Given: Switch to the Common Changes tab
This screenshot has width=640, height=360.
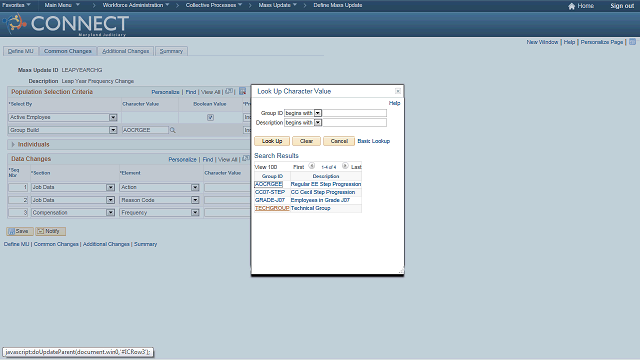Looking at the screenshot, I should click(68, 51).
